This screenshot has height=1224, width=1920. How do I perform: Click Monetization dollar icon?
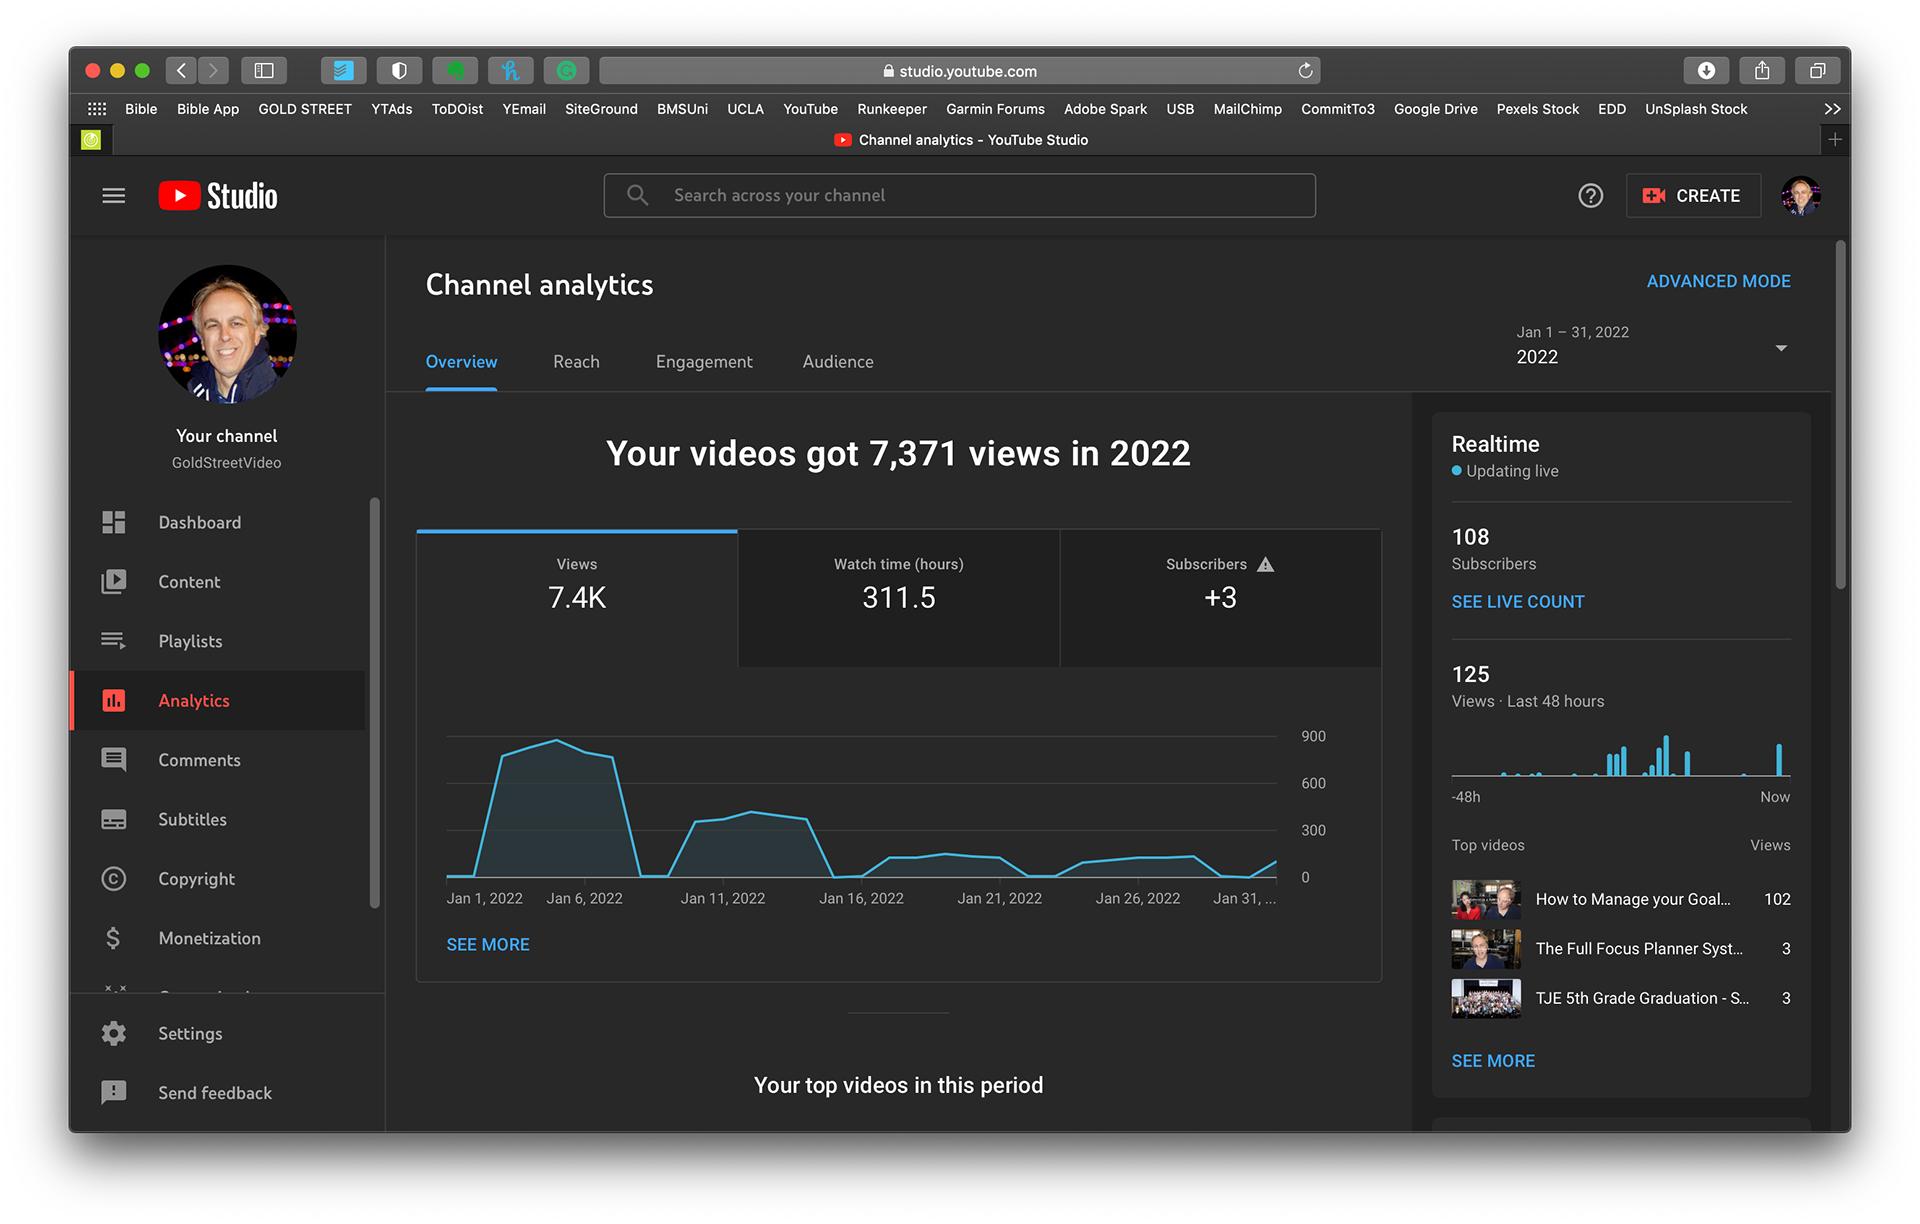pos(114,938)
